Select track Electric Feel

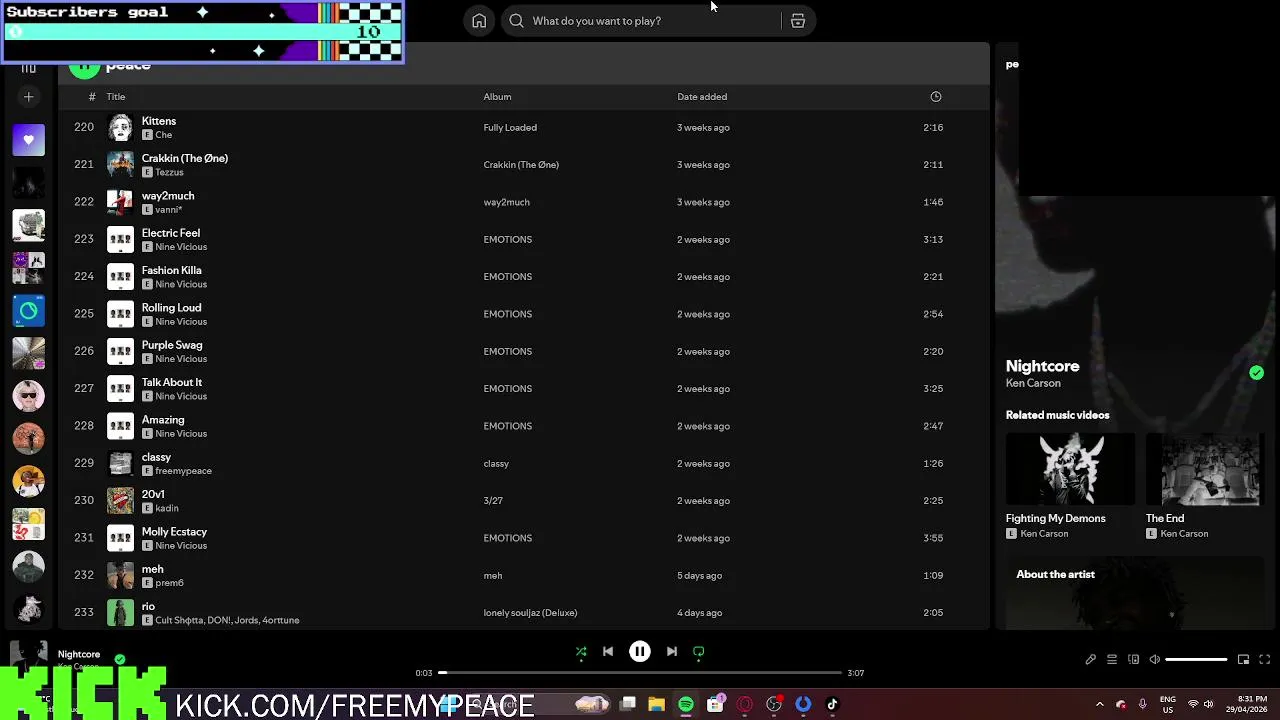[x=524, y=240]
